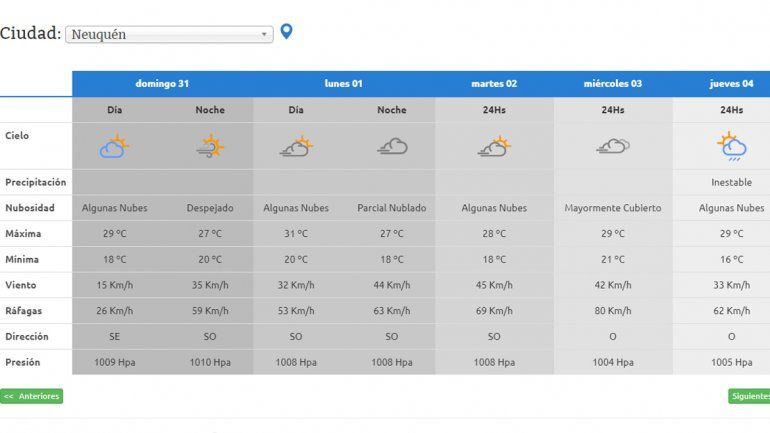Viewport: 770px width, 433px height.
Task: Click Monday daytime weather icon
Action: [296, 148]
